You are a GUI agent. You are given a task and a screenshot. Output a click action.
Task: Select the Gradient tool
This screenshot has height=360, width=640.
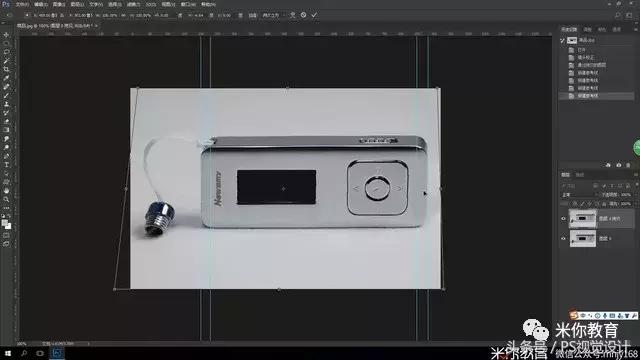point(6,130)
